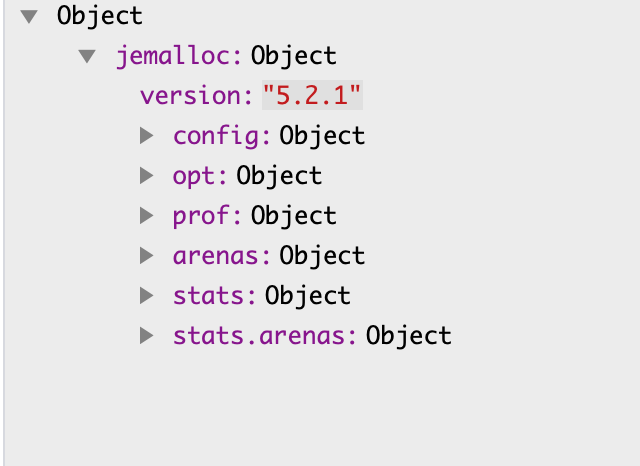640x466 pixels.
Task: Expand the stats.arenas object arrow
Action: tap(147, 336)
